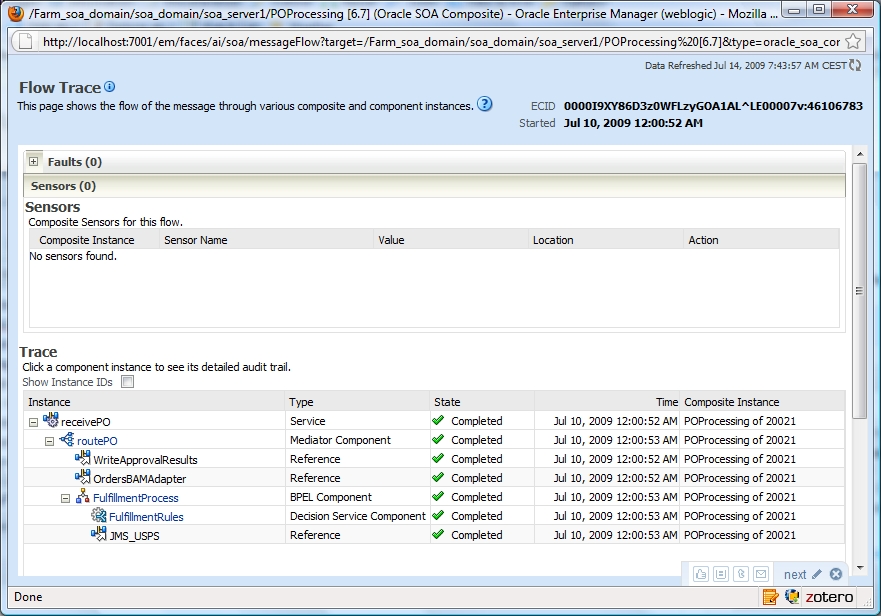Select the JMS_USPS instance row

434,535
